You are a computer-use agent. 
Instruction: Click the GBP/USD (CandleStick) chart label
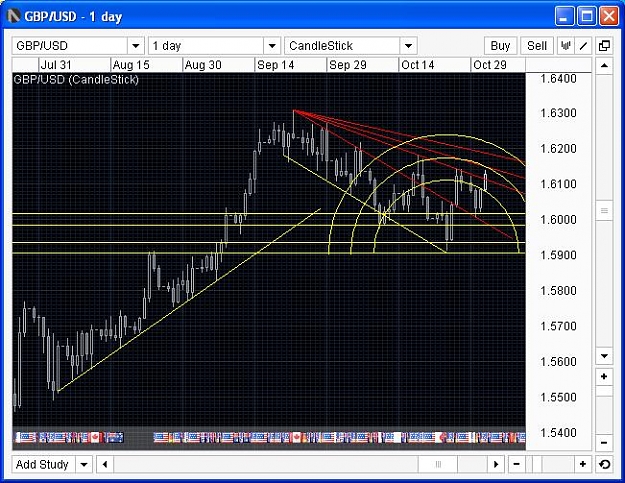(x=76, y=80)
